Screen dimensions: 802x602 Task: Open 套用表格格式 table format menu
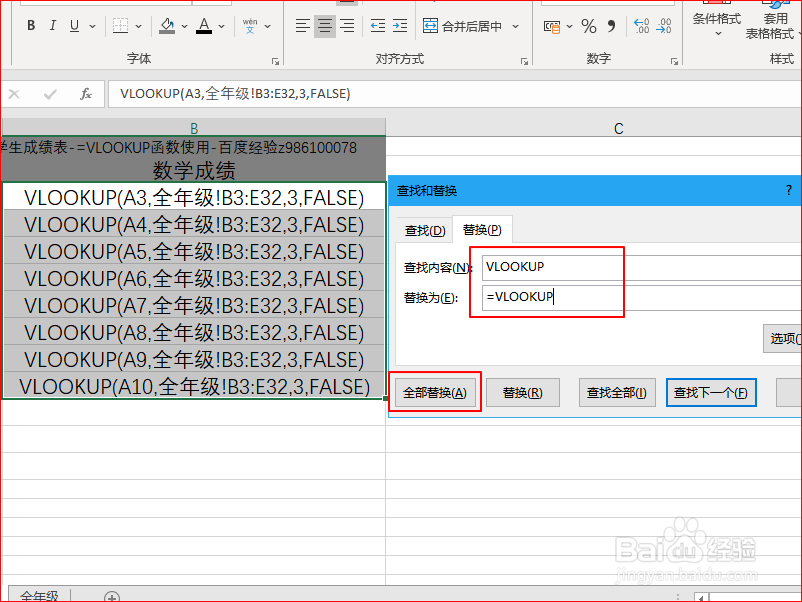pos(771,20)
